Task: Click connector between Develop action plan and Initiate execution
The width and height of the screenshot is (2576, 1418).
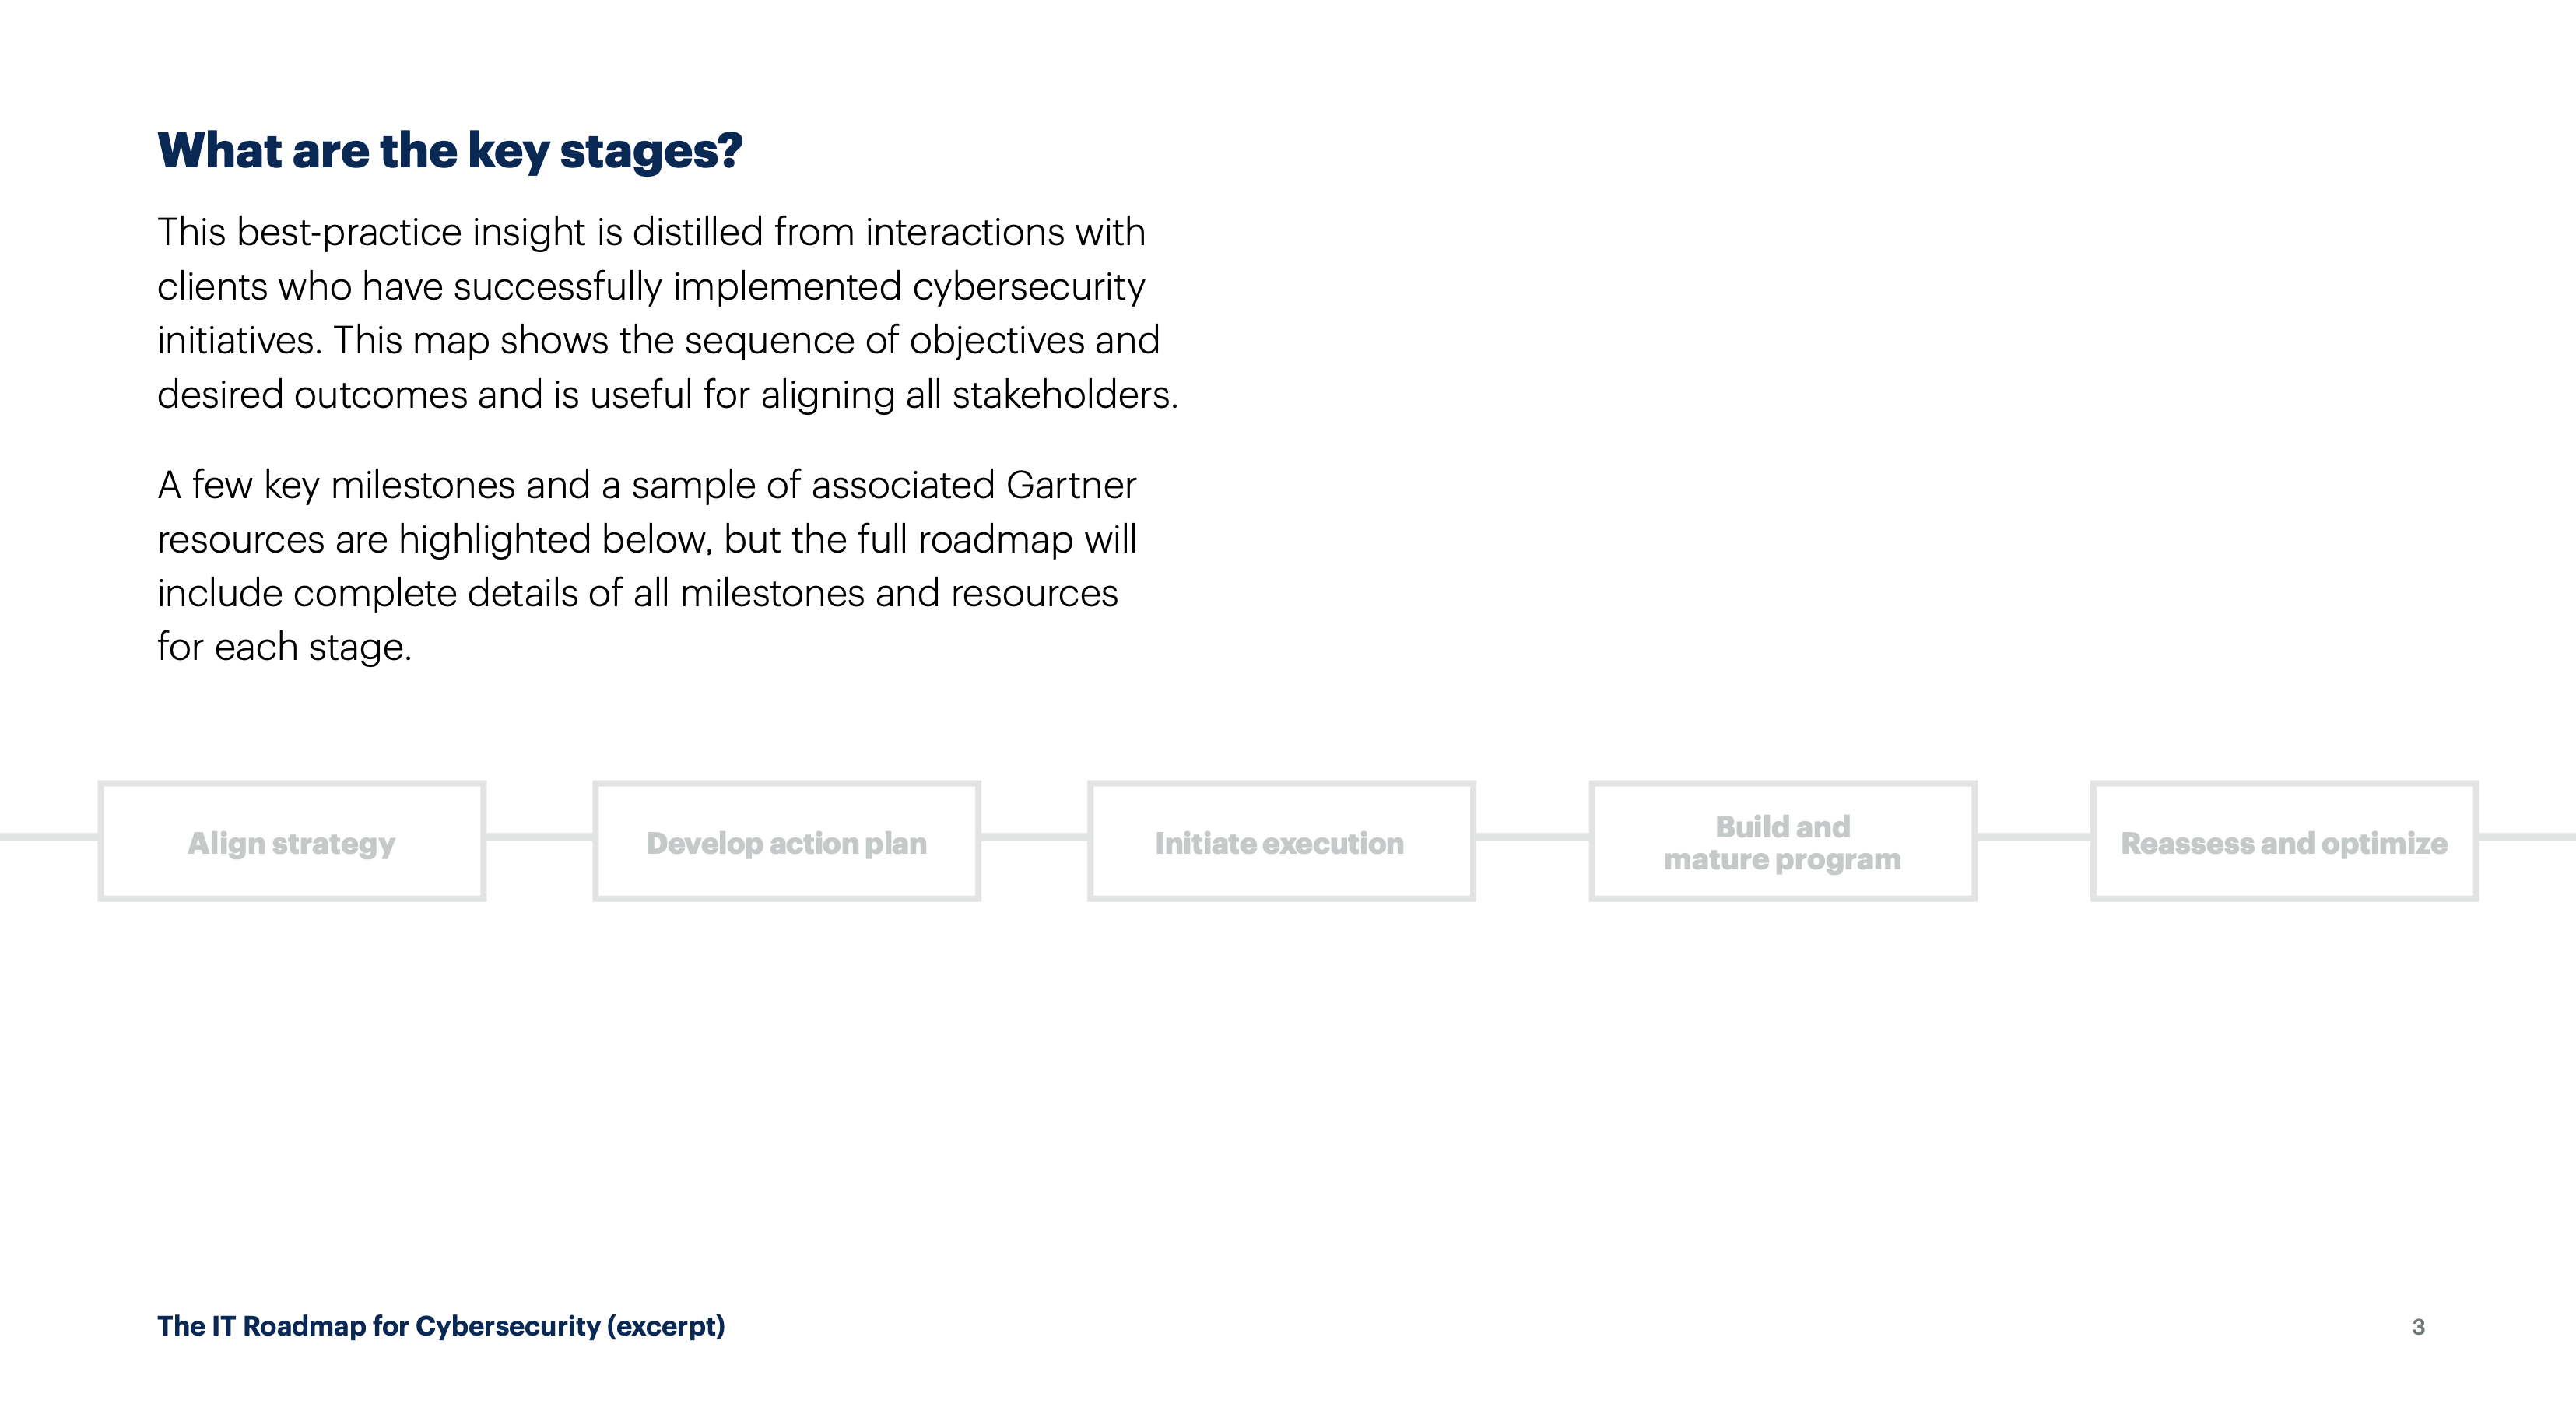Action: [1034, 837]
